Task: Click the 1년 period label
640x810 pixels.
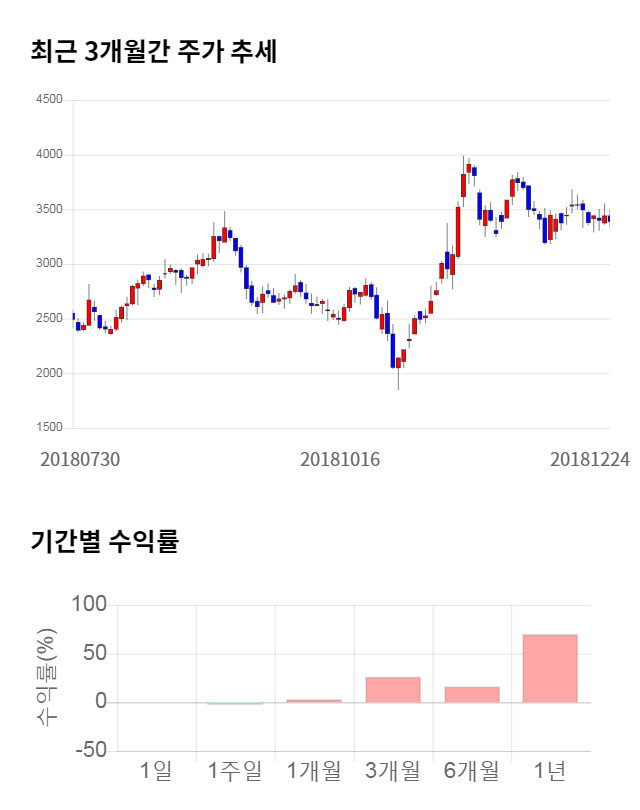Action: point(550,771)
